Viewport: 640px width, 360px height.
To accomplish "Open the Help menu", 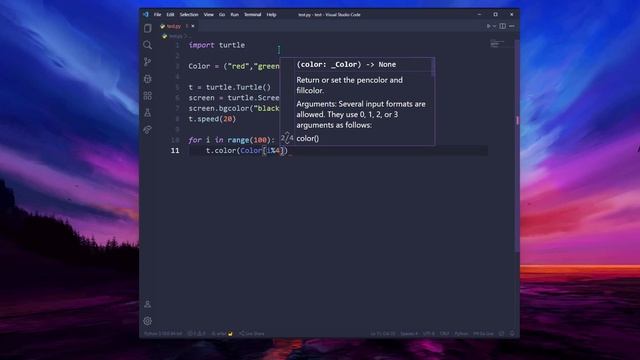I will tap(271, 15).
